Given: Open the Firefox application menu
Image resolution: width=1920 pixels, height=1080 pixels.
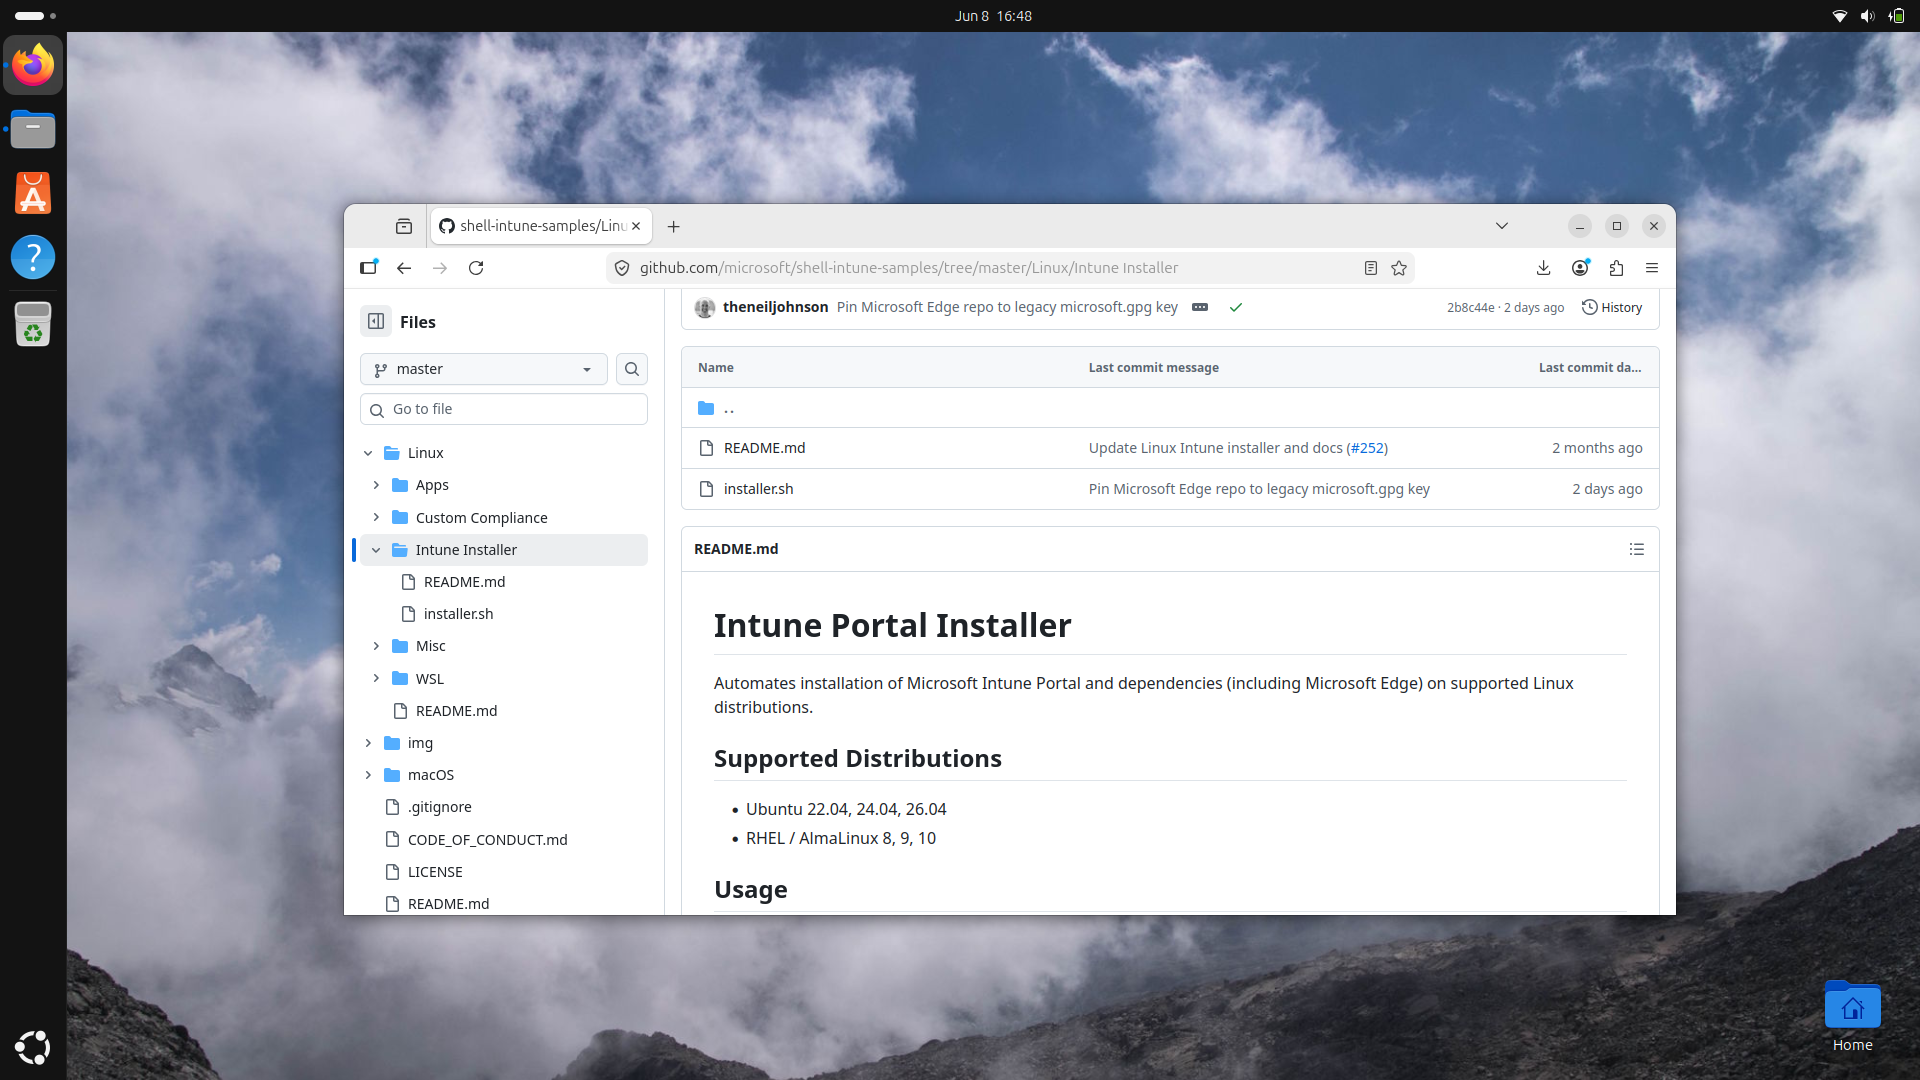Looking at the screenshot, I should coord(1652,268).
